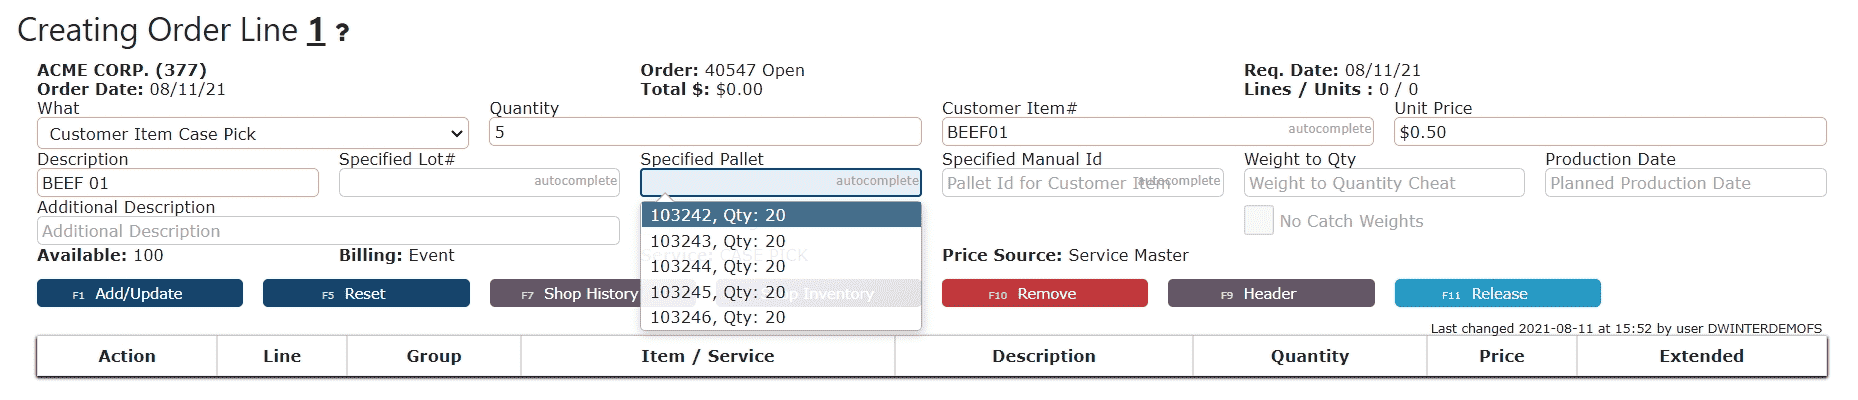Release the order with F11 button
Screen dimensions: 1858x400
coord(1497,293)
